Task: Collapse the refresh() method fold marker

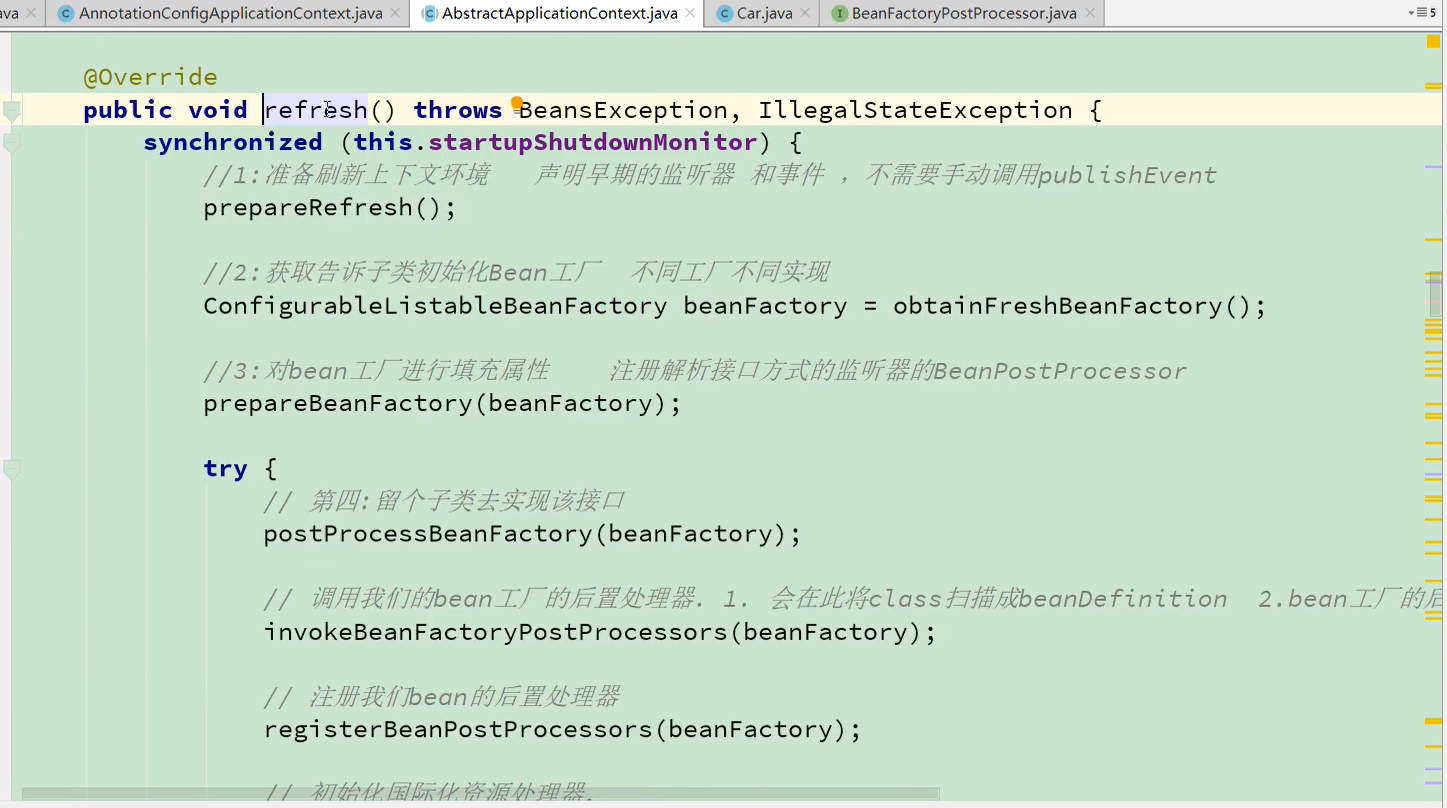Action: pyautogui.click(x=12, y=110)
